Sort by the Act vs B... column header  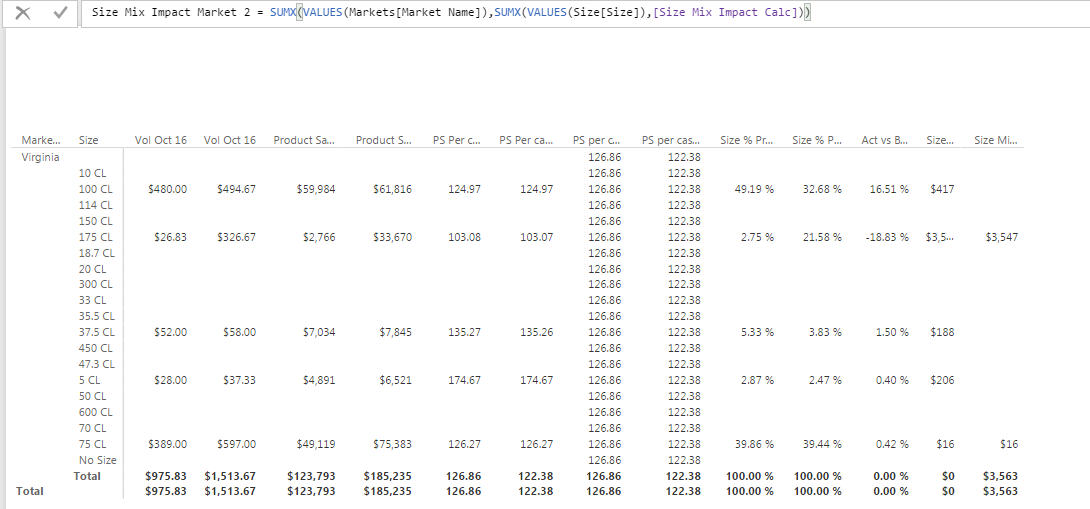pos(885,140)
